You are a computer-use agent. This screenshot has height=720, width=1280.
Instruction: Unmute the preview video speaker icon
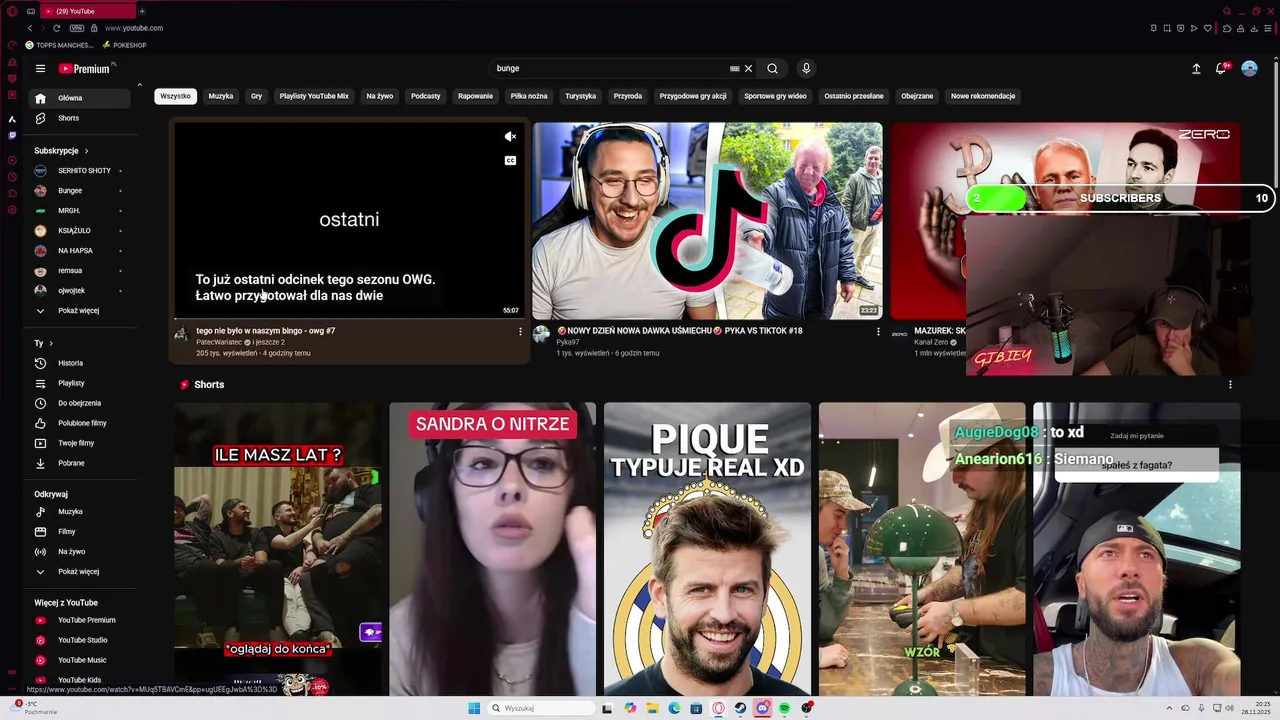click(510, 137)
